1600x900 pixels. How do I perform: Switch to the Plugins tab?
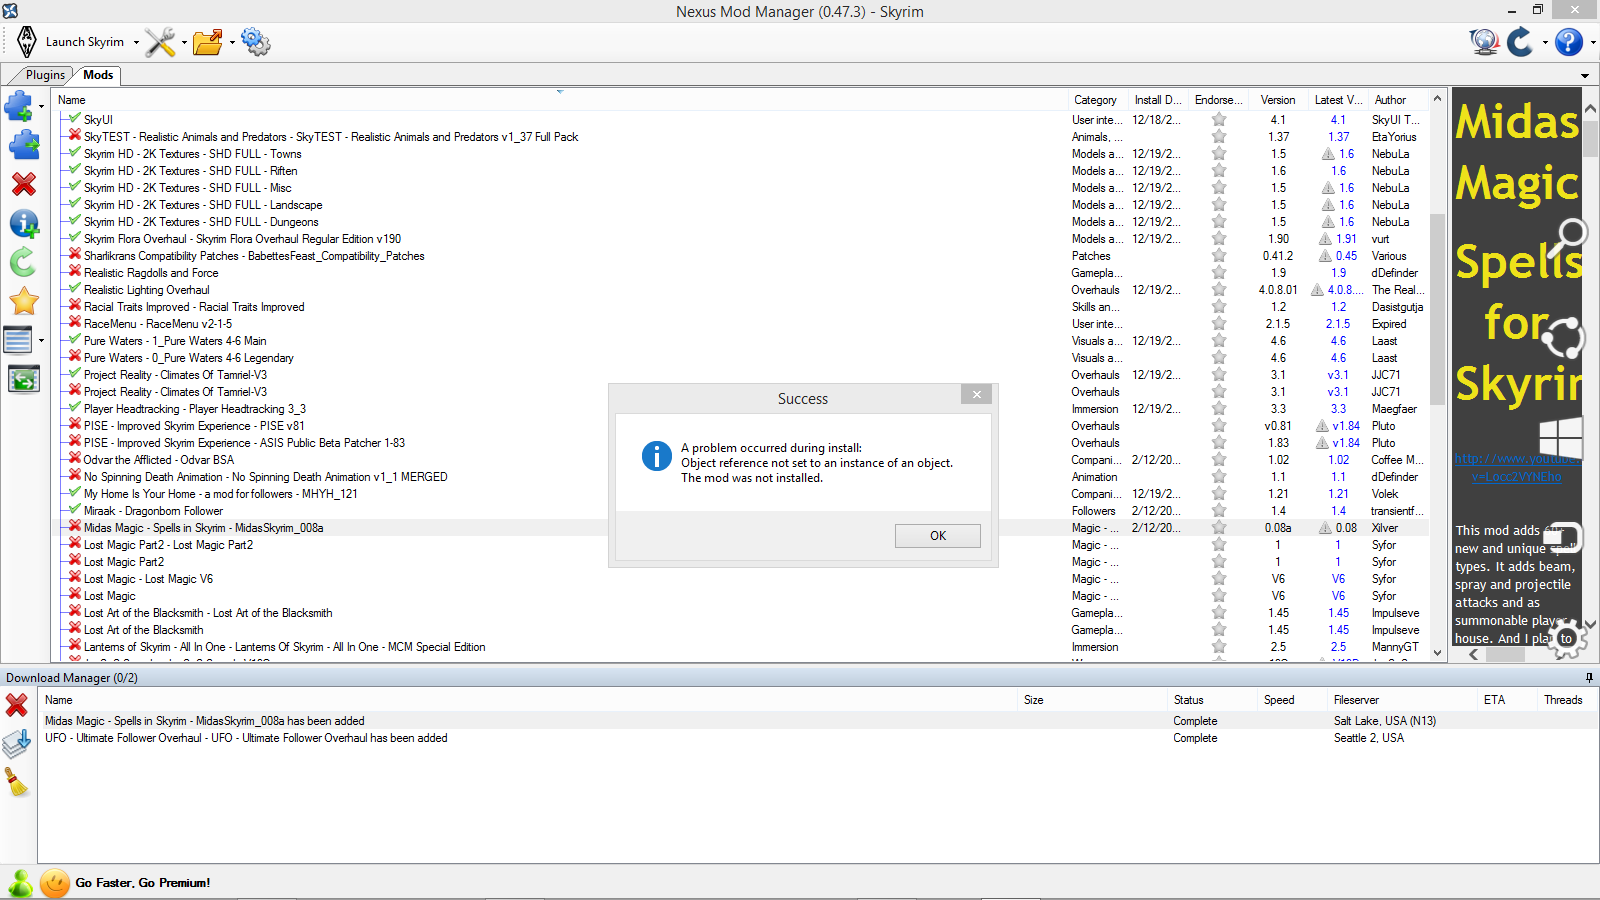45,75
